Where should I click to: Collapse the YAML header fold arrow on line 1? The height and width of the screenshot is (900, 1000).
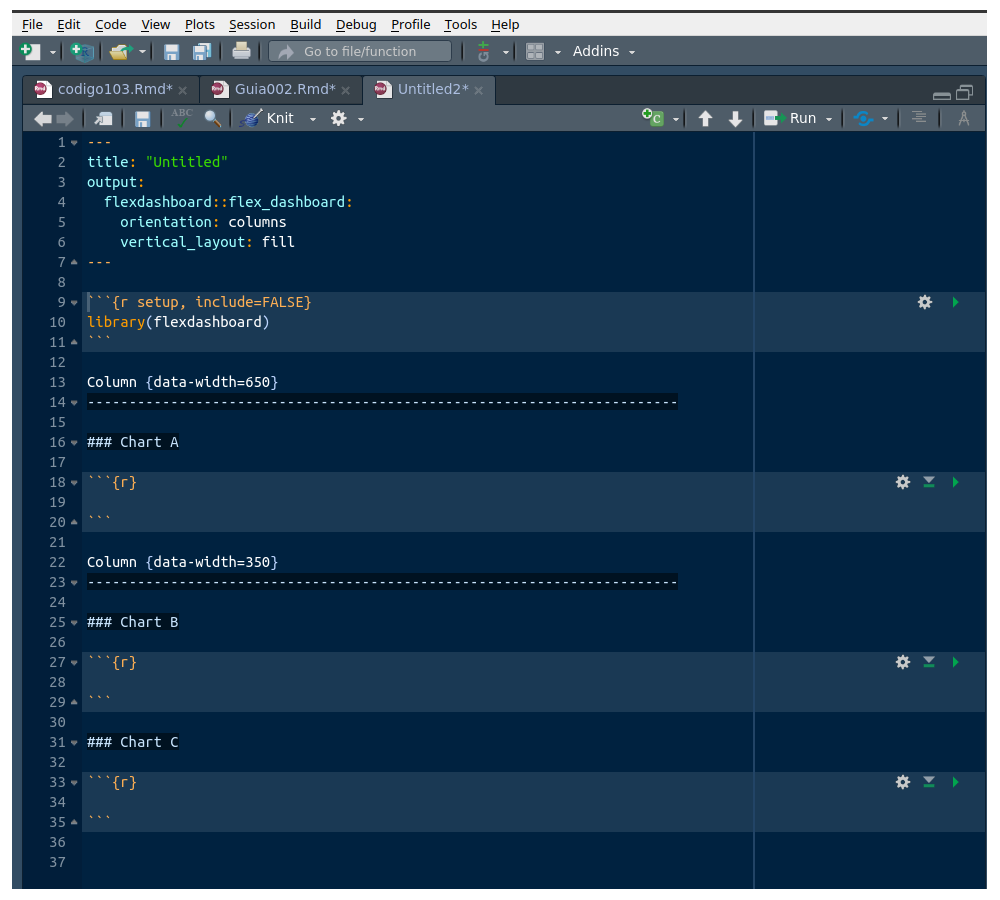pyautogui.click(x=74, y=142)
